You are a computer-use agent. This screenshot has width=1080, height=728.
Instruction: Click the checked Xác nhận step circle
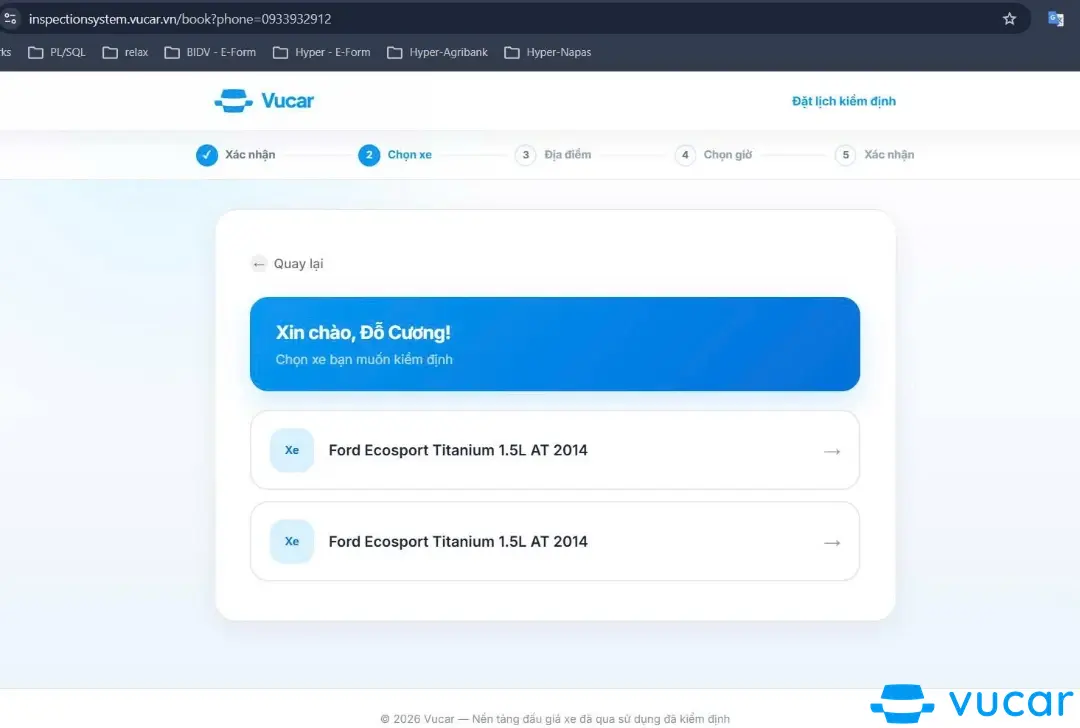[207, 155]
